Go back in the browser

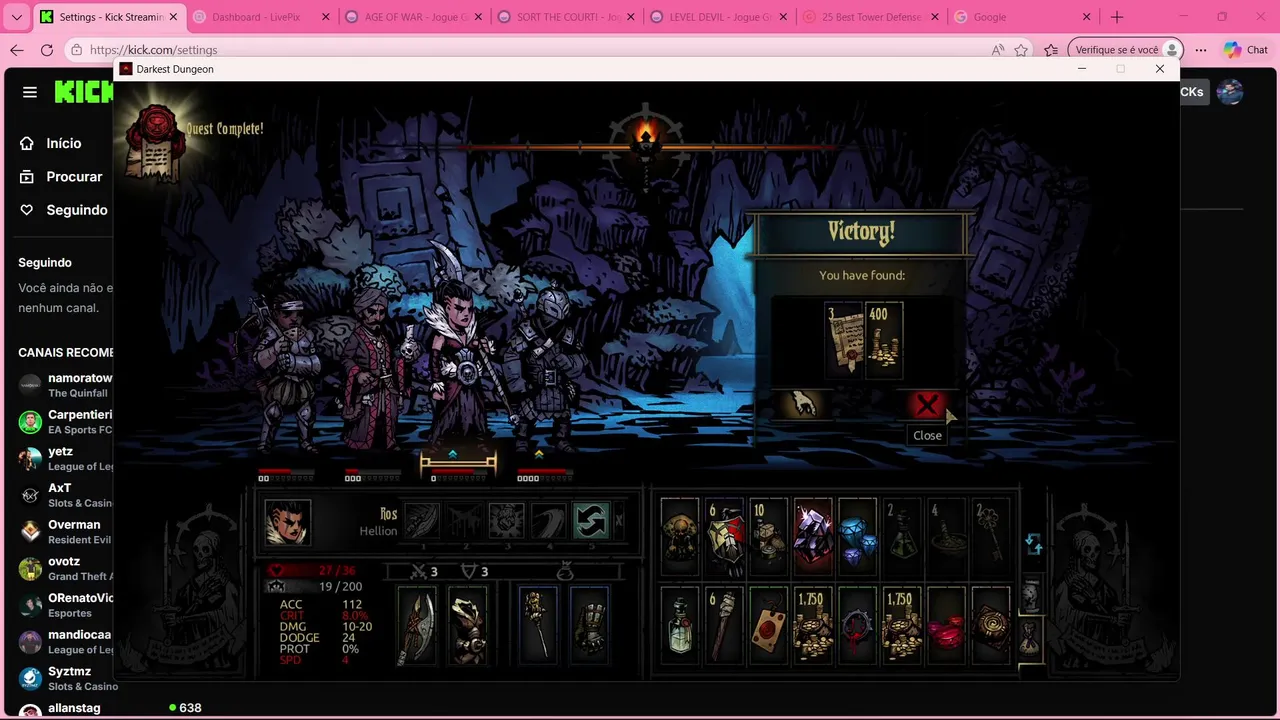coord(17,50)
